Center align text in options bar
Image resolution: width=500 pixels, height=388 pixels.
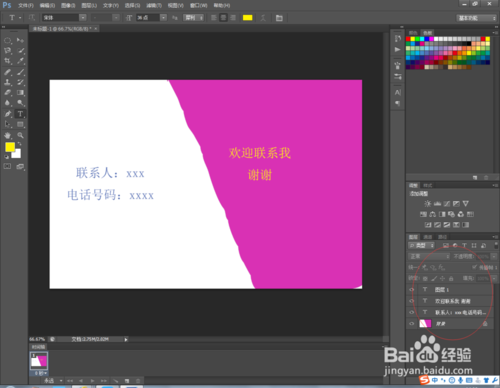click(223, 18)
